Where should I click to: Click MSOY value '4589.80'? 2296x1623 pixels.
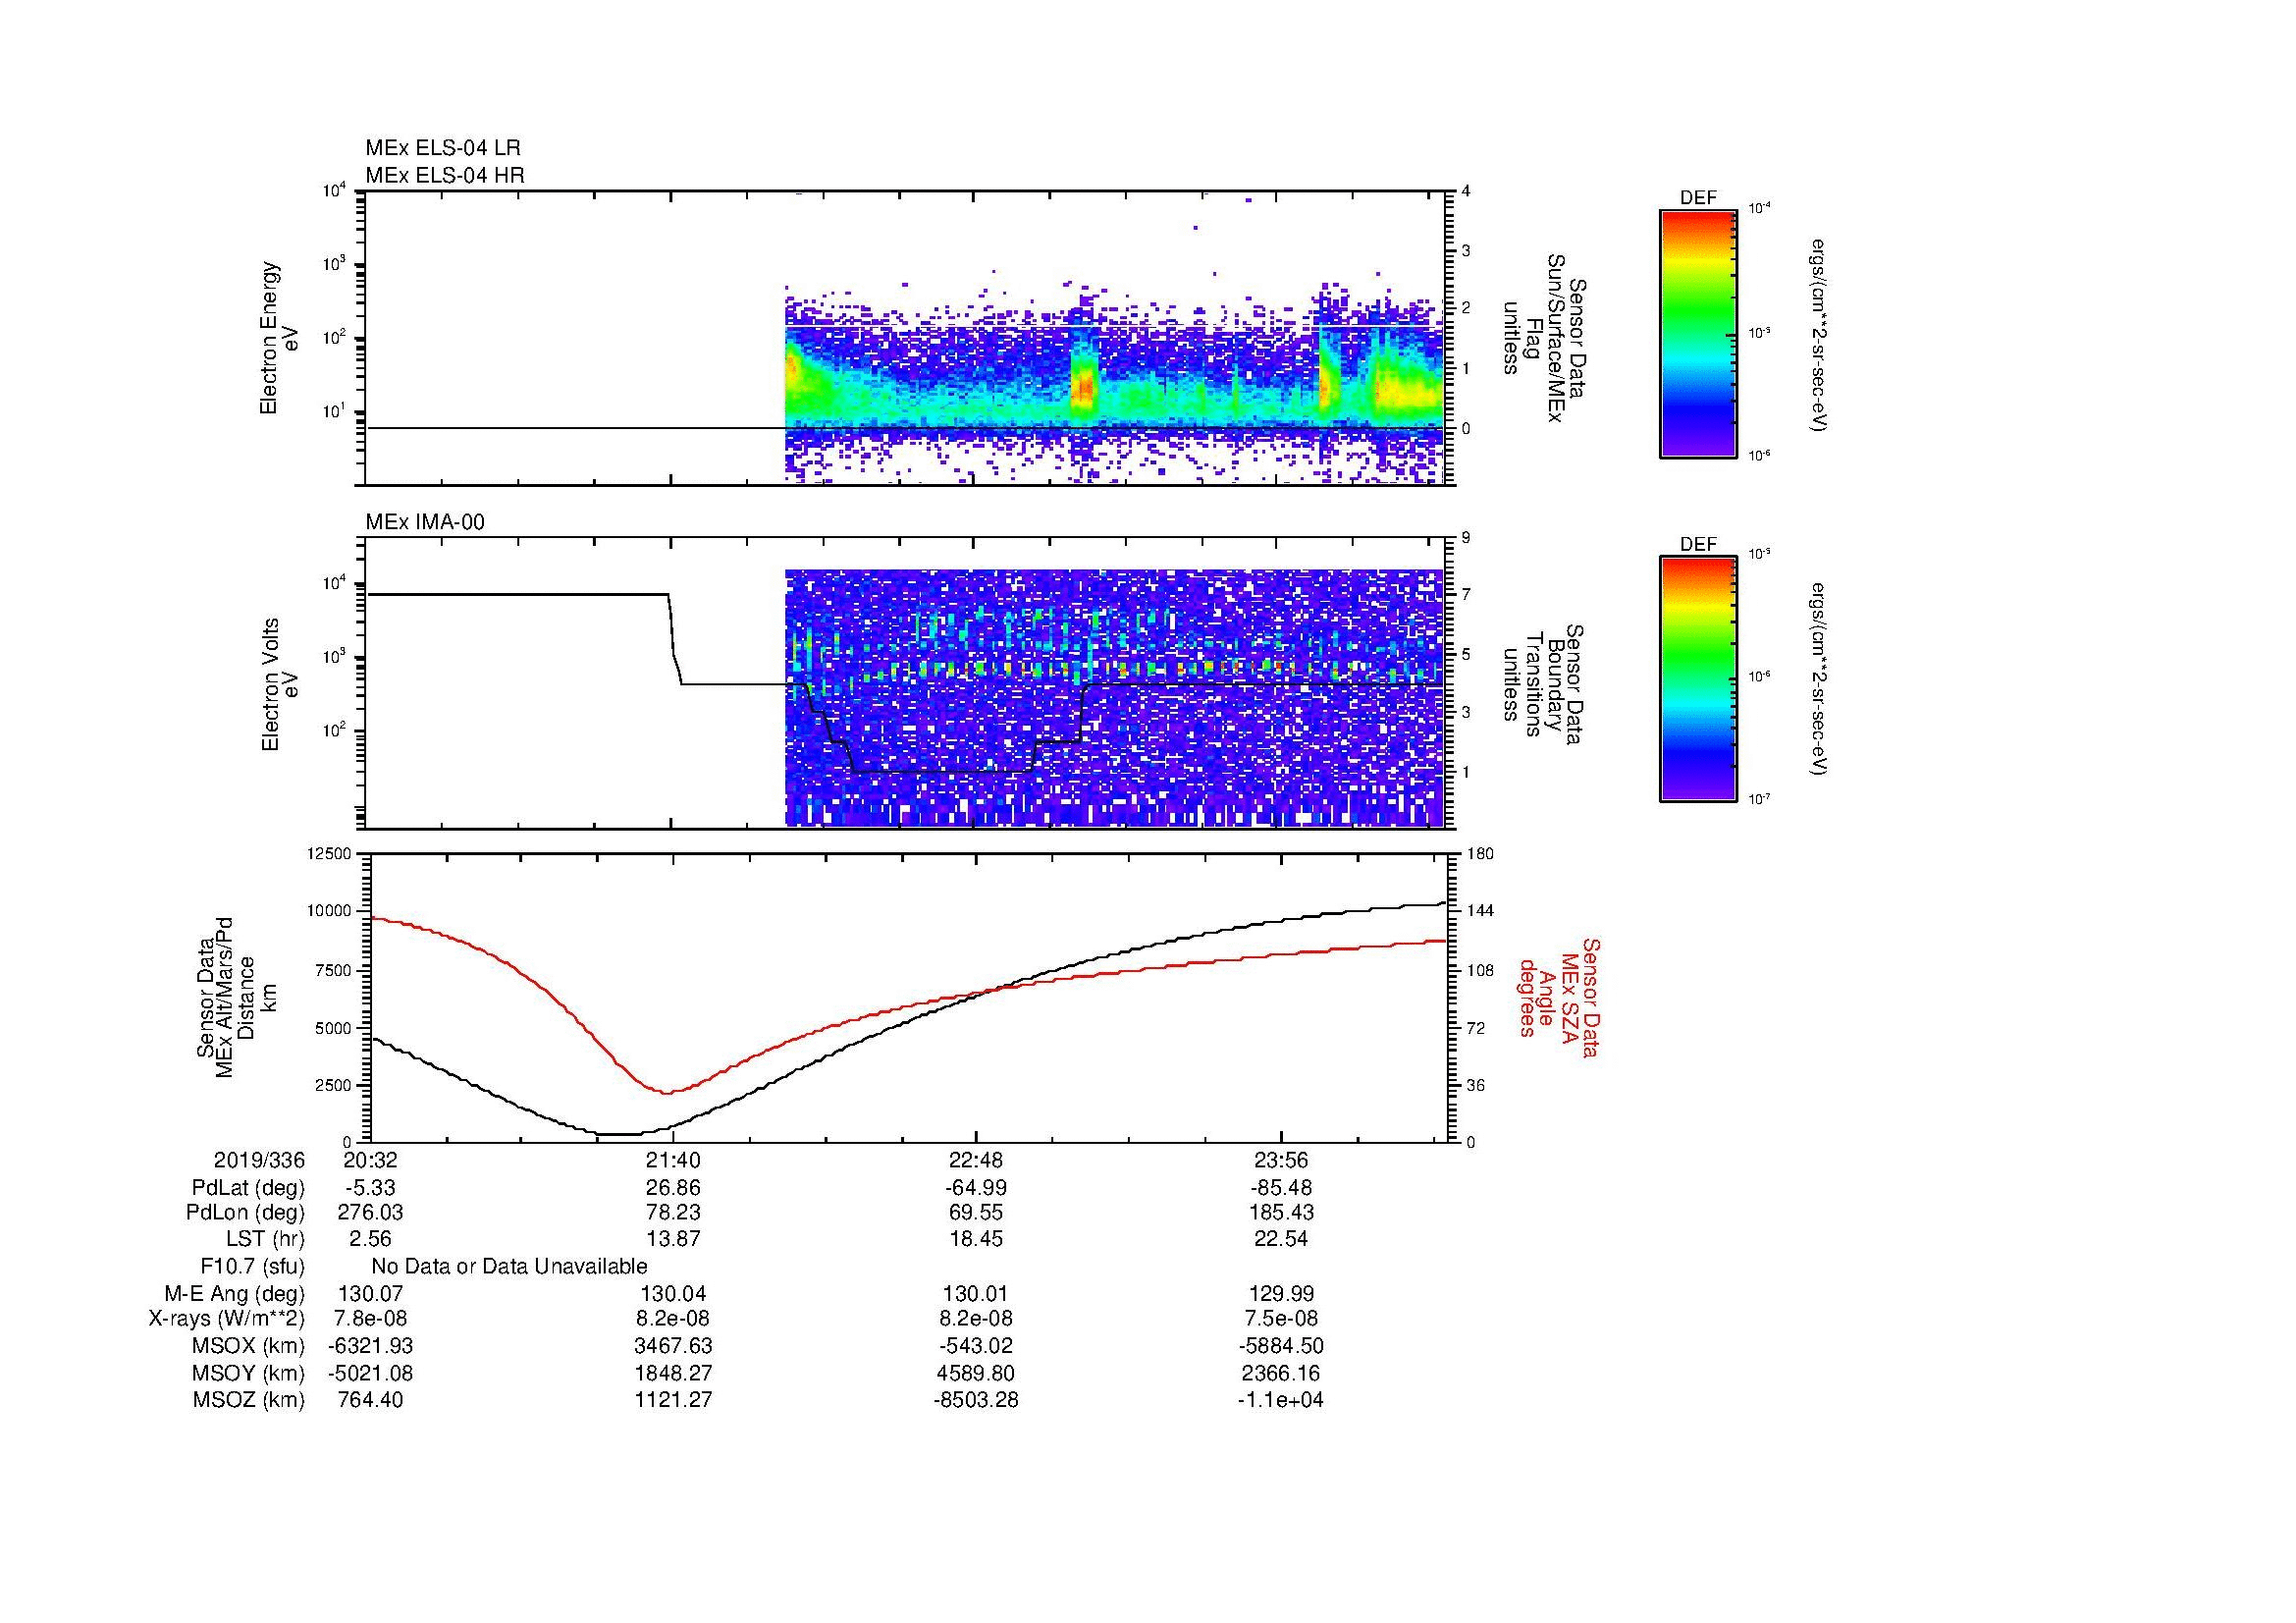pyautogui.click(x=976, y=1373)
